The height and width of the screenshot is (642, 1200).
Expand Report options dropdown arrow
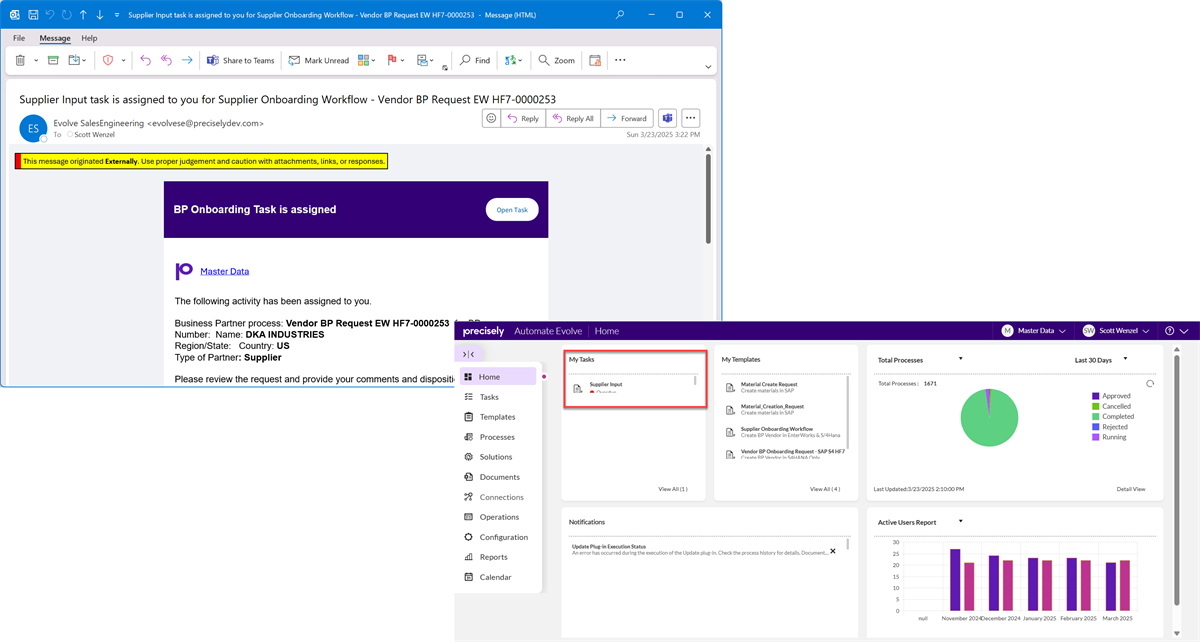point(124,61)
